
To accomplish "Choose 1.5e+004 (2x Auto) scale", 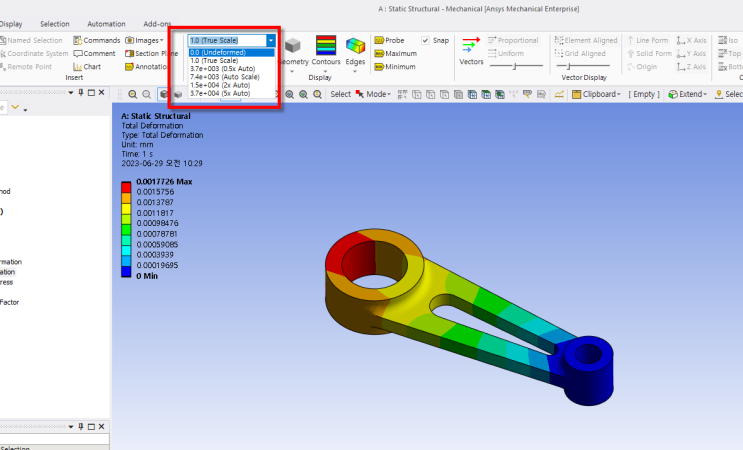I will (231, 85).
